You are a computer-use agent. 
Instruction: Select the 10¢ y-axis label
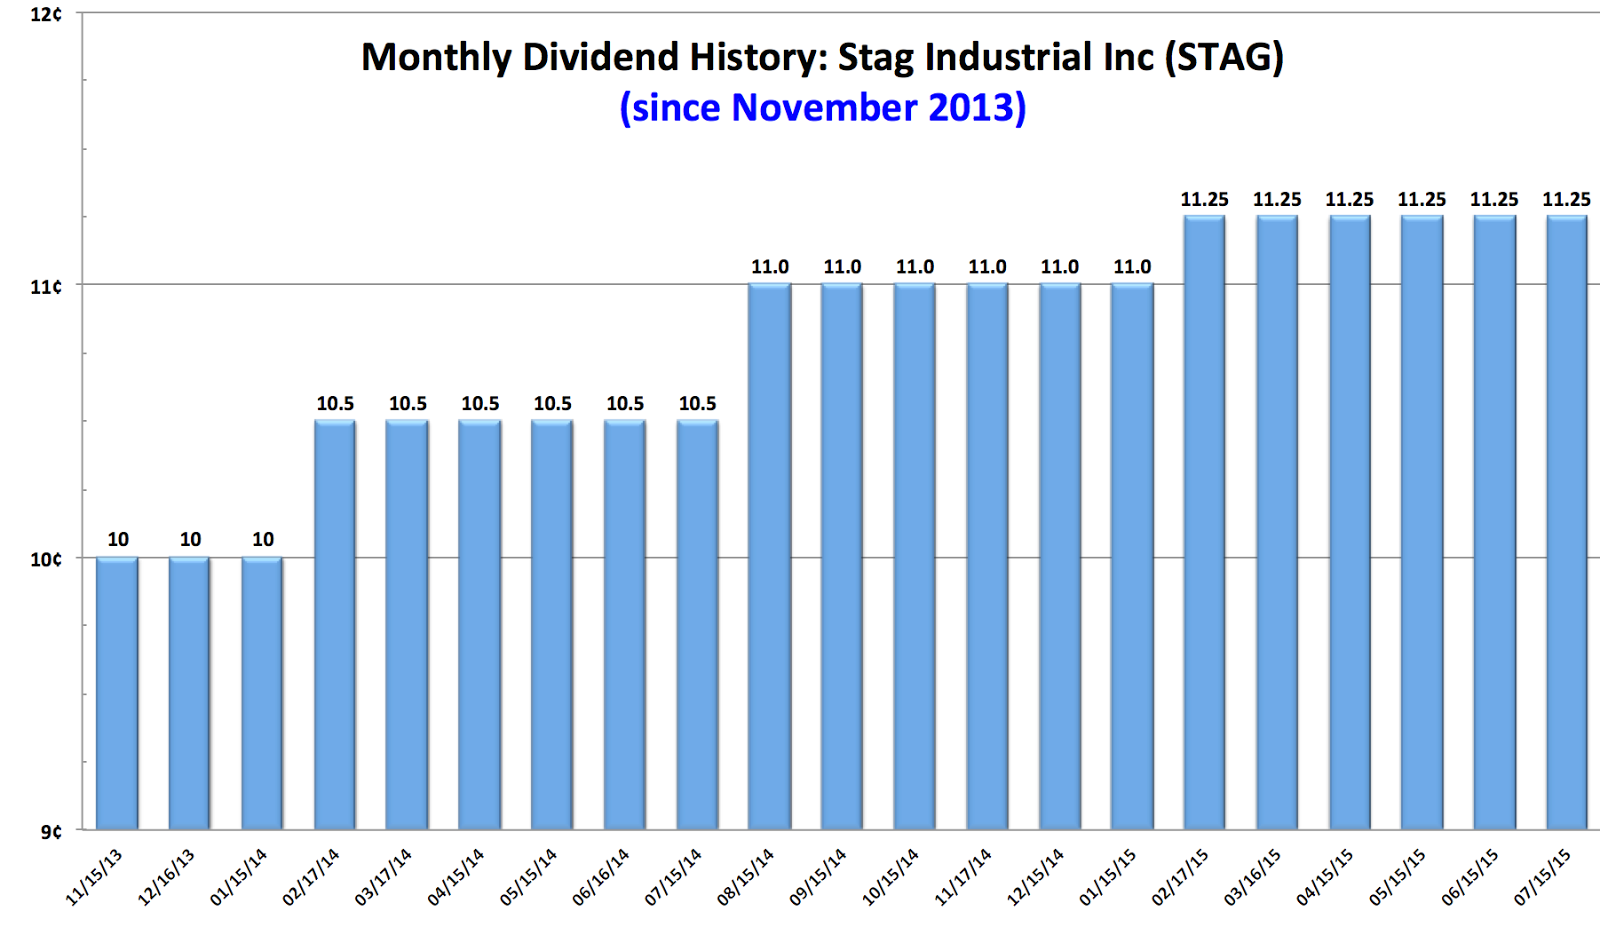point(45,559)
